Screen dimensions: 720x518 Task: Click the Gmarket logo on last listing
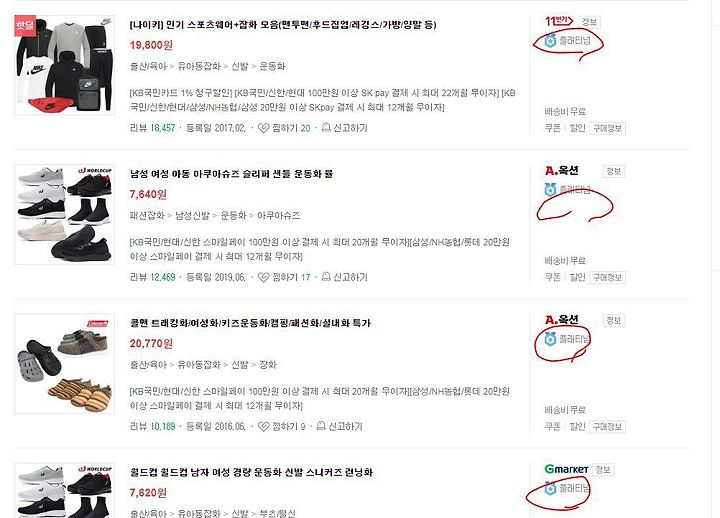click(x=566, y=469)
